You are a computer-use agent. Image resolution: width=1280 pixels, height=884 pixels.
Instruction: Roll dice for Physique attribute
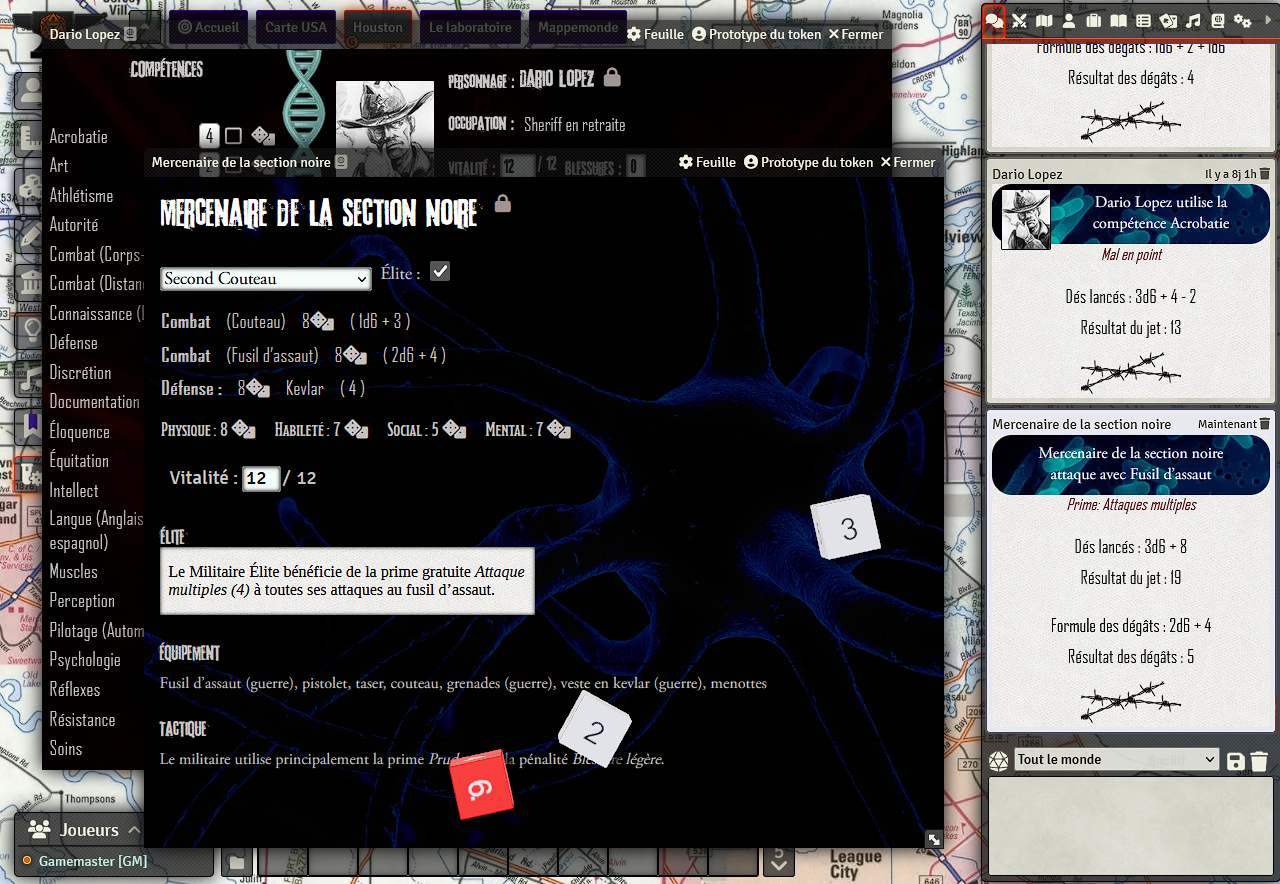[244, 429]
